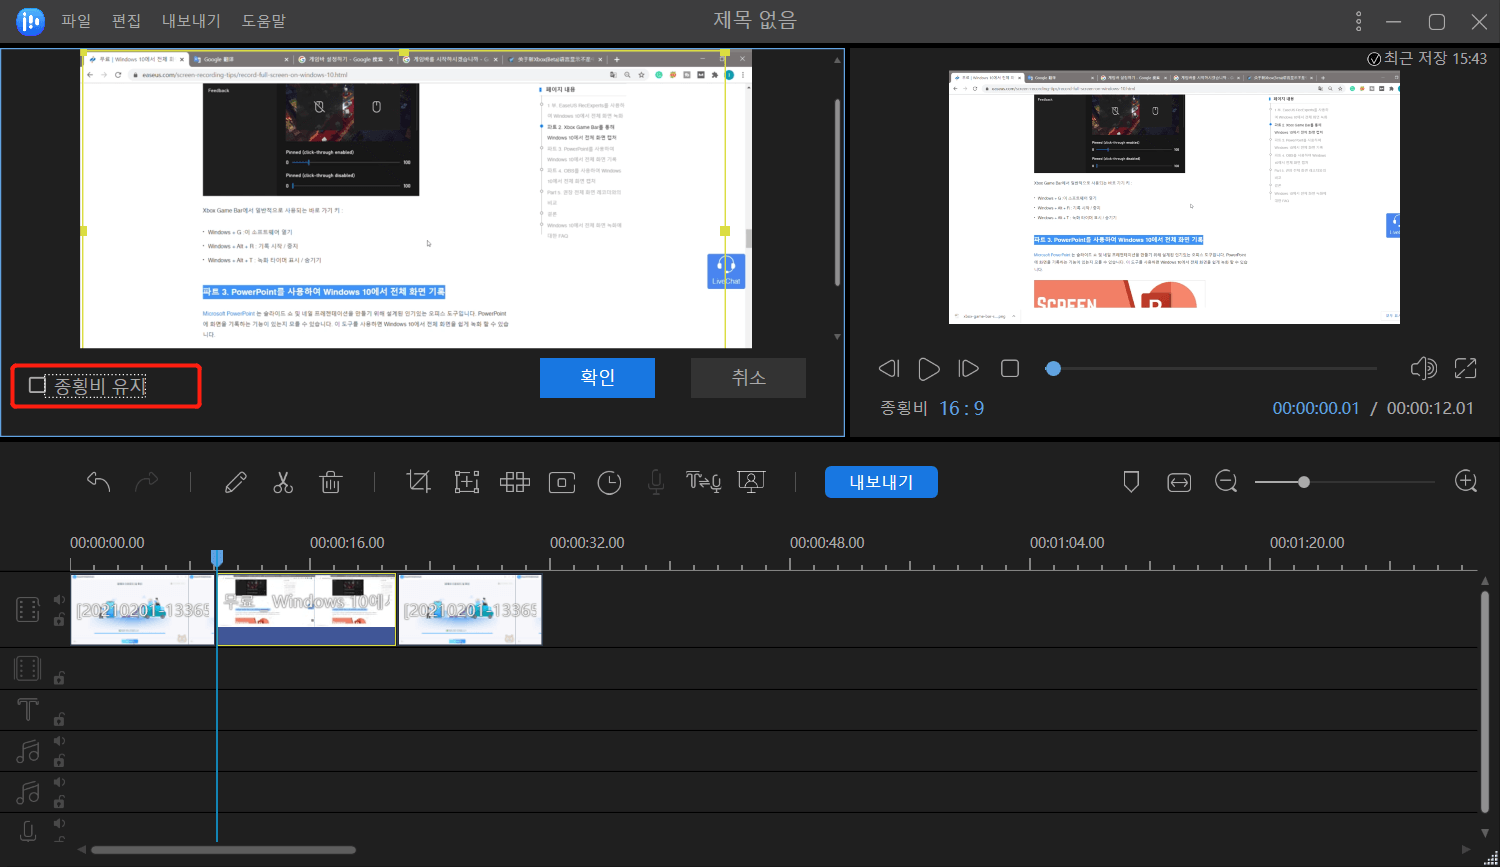
Task: Click the trash delete icon
Action: click(x=330, y=482)
